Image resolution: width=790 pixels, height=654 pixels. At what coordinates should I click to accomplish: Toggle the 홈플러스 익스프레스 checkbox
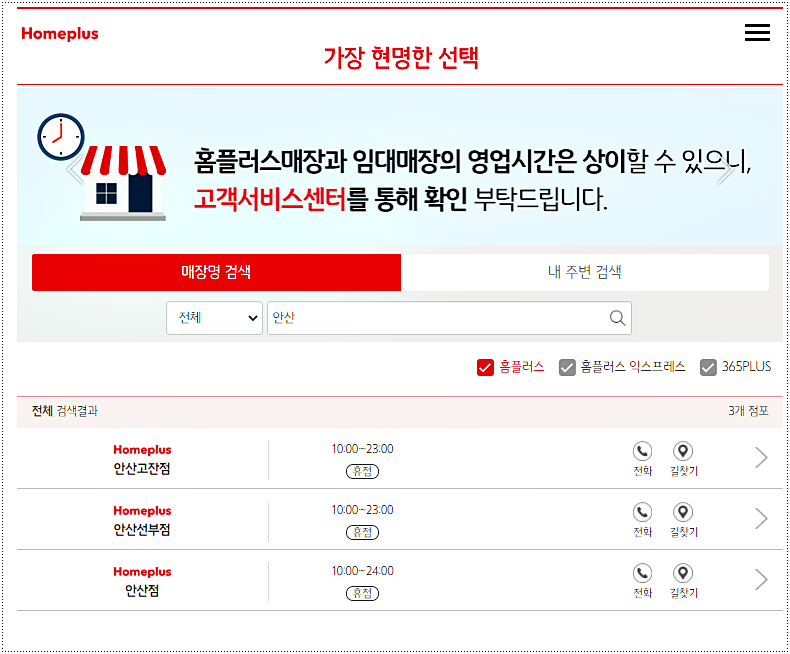567,367
